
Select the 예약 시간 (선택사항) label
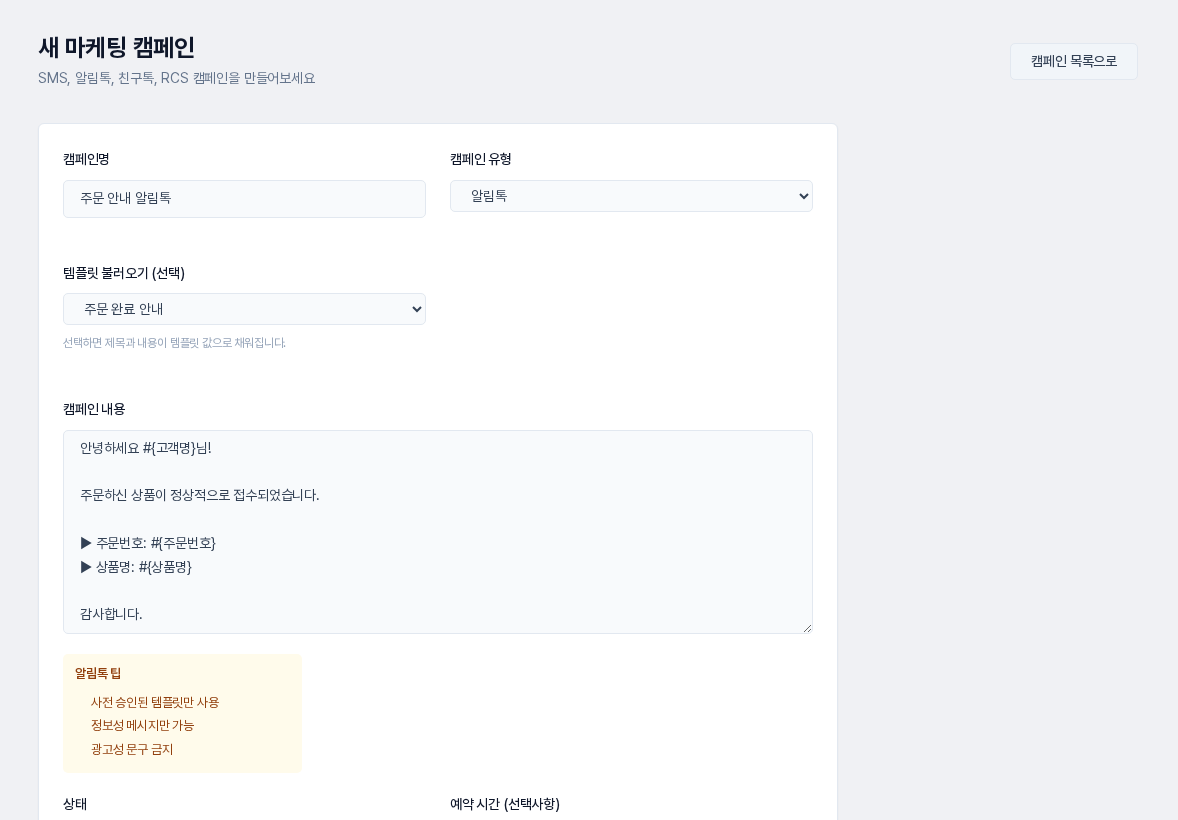coord(505,803)
